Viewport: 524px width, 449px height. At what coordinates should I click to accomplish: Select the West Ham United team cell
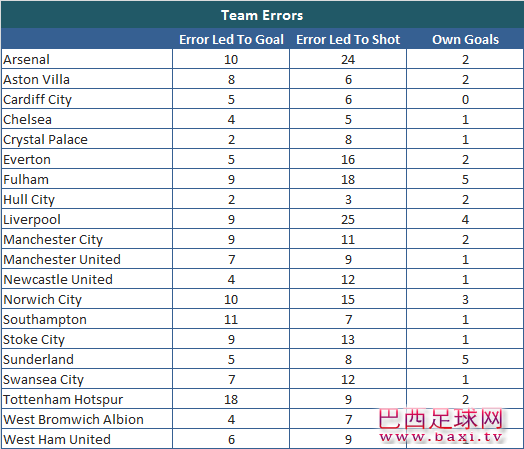[87, 439]
